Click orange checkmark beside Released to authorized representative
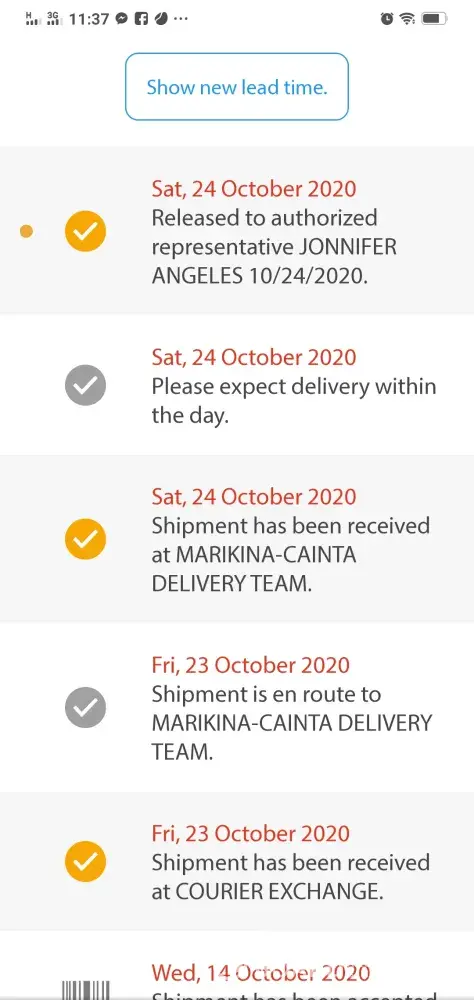Screen dimensions: 474x1000 pyautogui.click(x=85, y=230)
